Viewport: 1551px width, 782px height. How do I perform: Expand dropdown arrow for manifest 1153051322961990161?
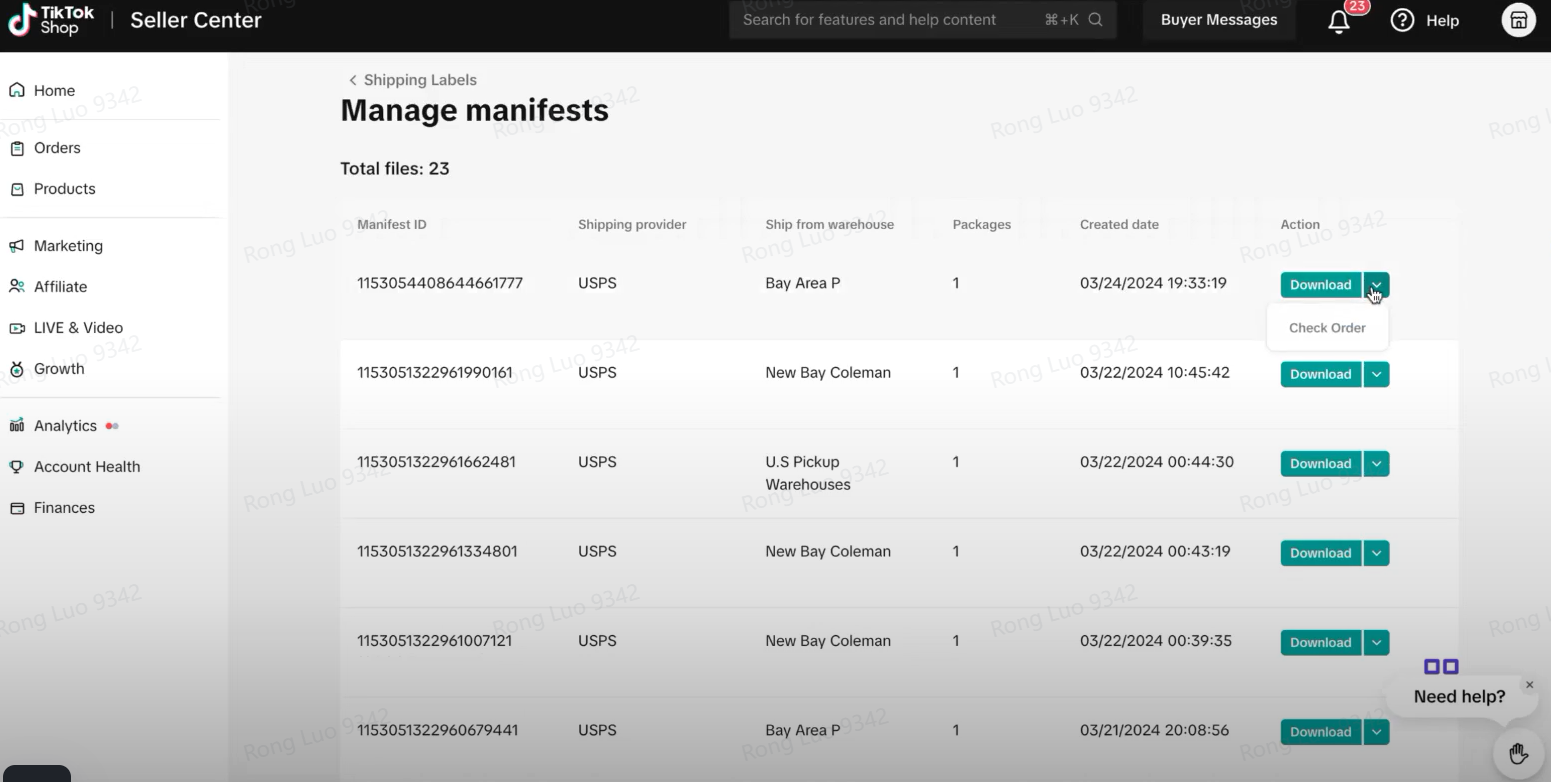pos(1376,374)
